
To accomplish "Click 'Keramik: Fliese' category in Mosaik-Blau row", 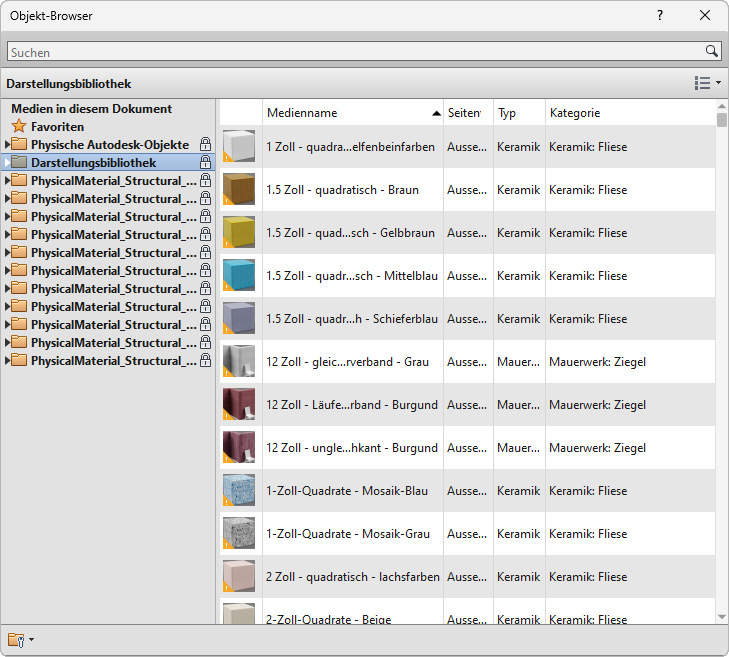I will pos(588,491).
